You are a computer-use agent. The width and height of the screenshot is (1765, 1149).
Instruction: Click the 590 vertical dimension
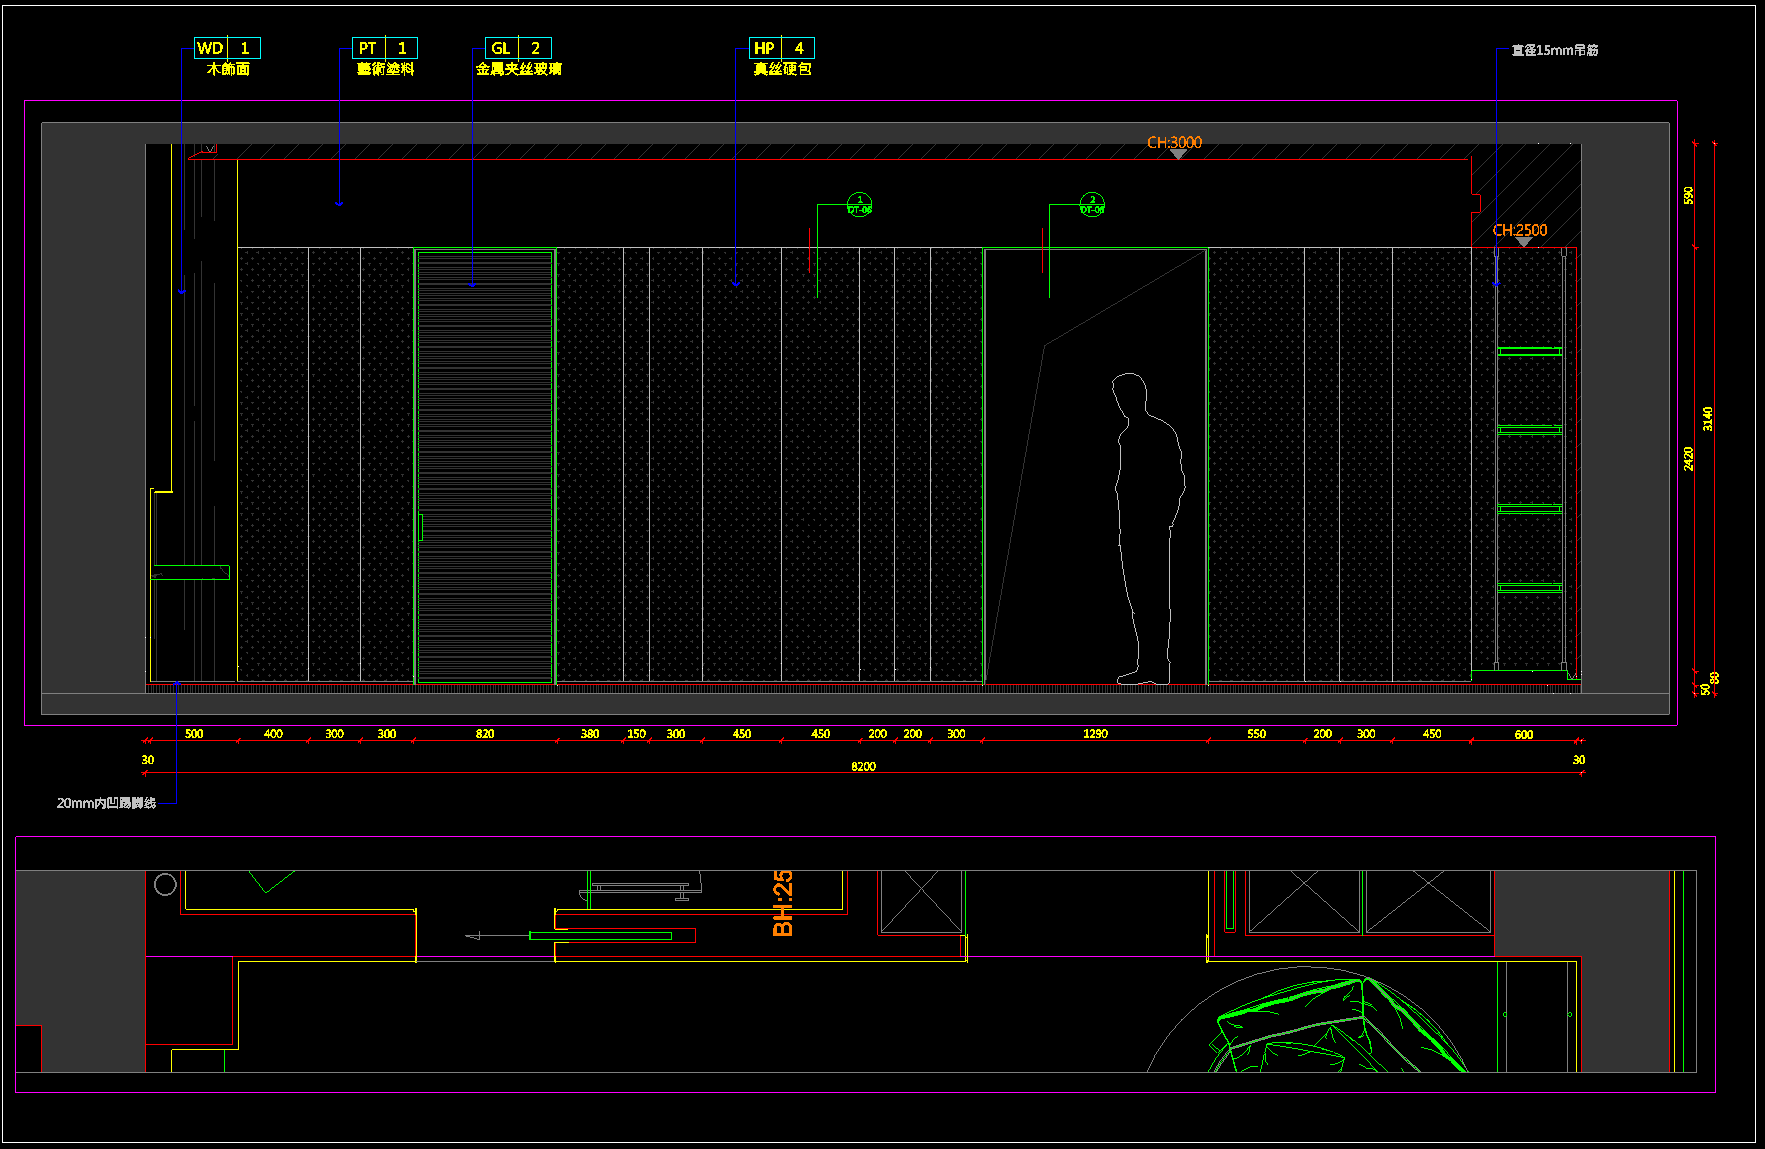tap(1689, 195)
